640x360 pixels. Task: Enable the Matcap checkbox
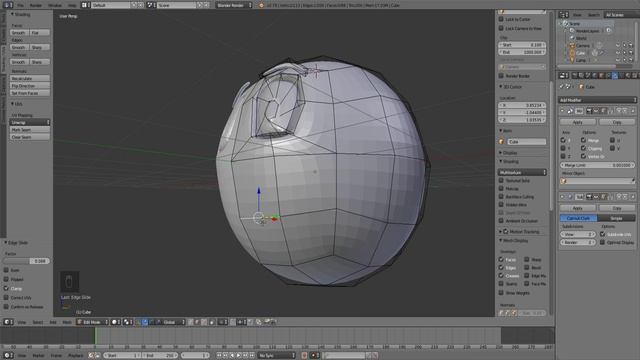click(x=501, y=189)
